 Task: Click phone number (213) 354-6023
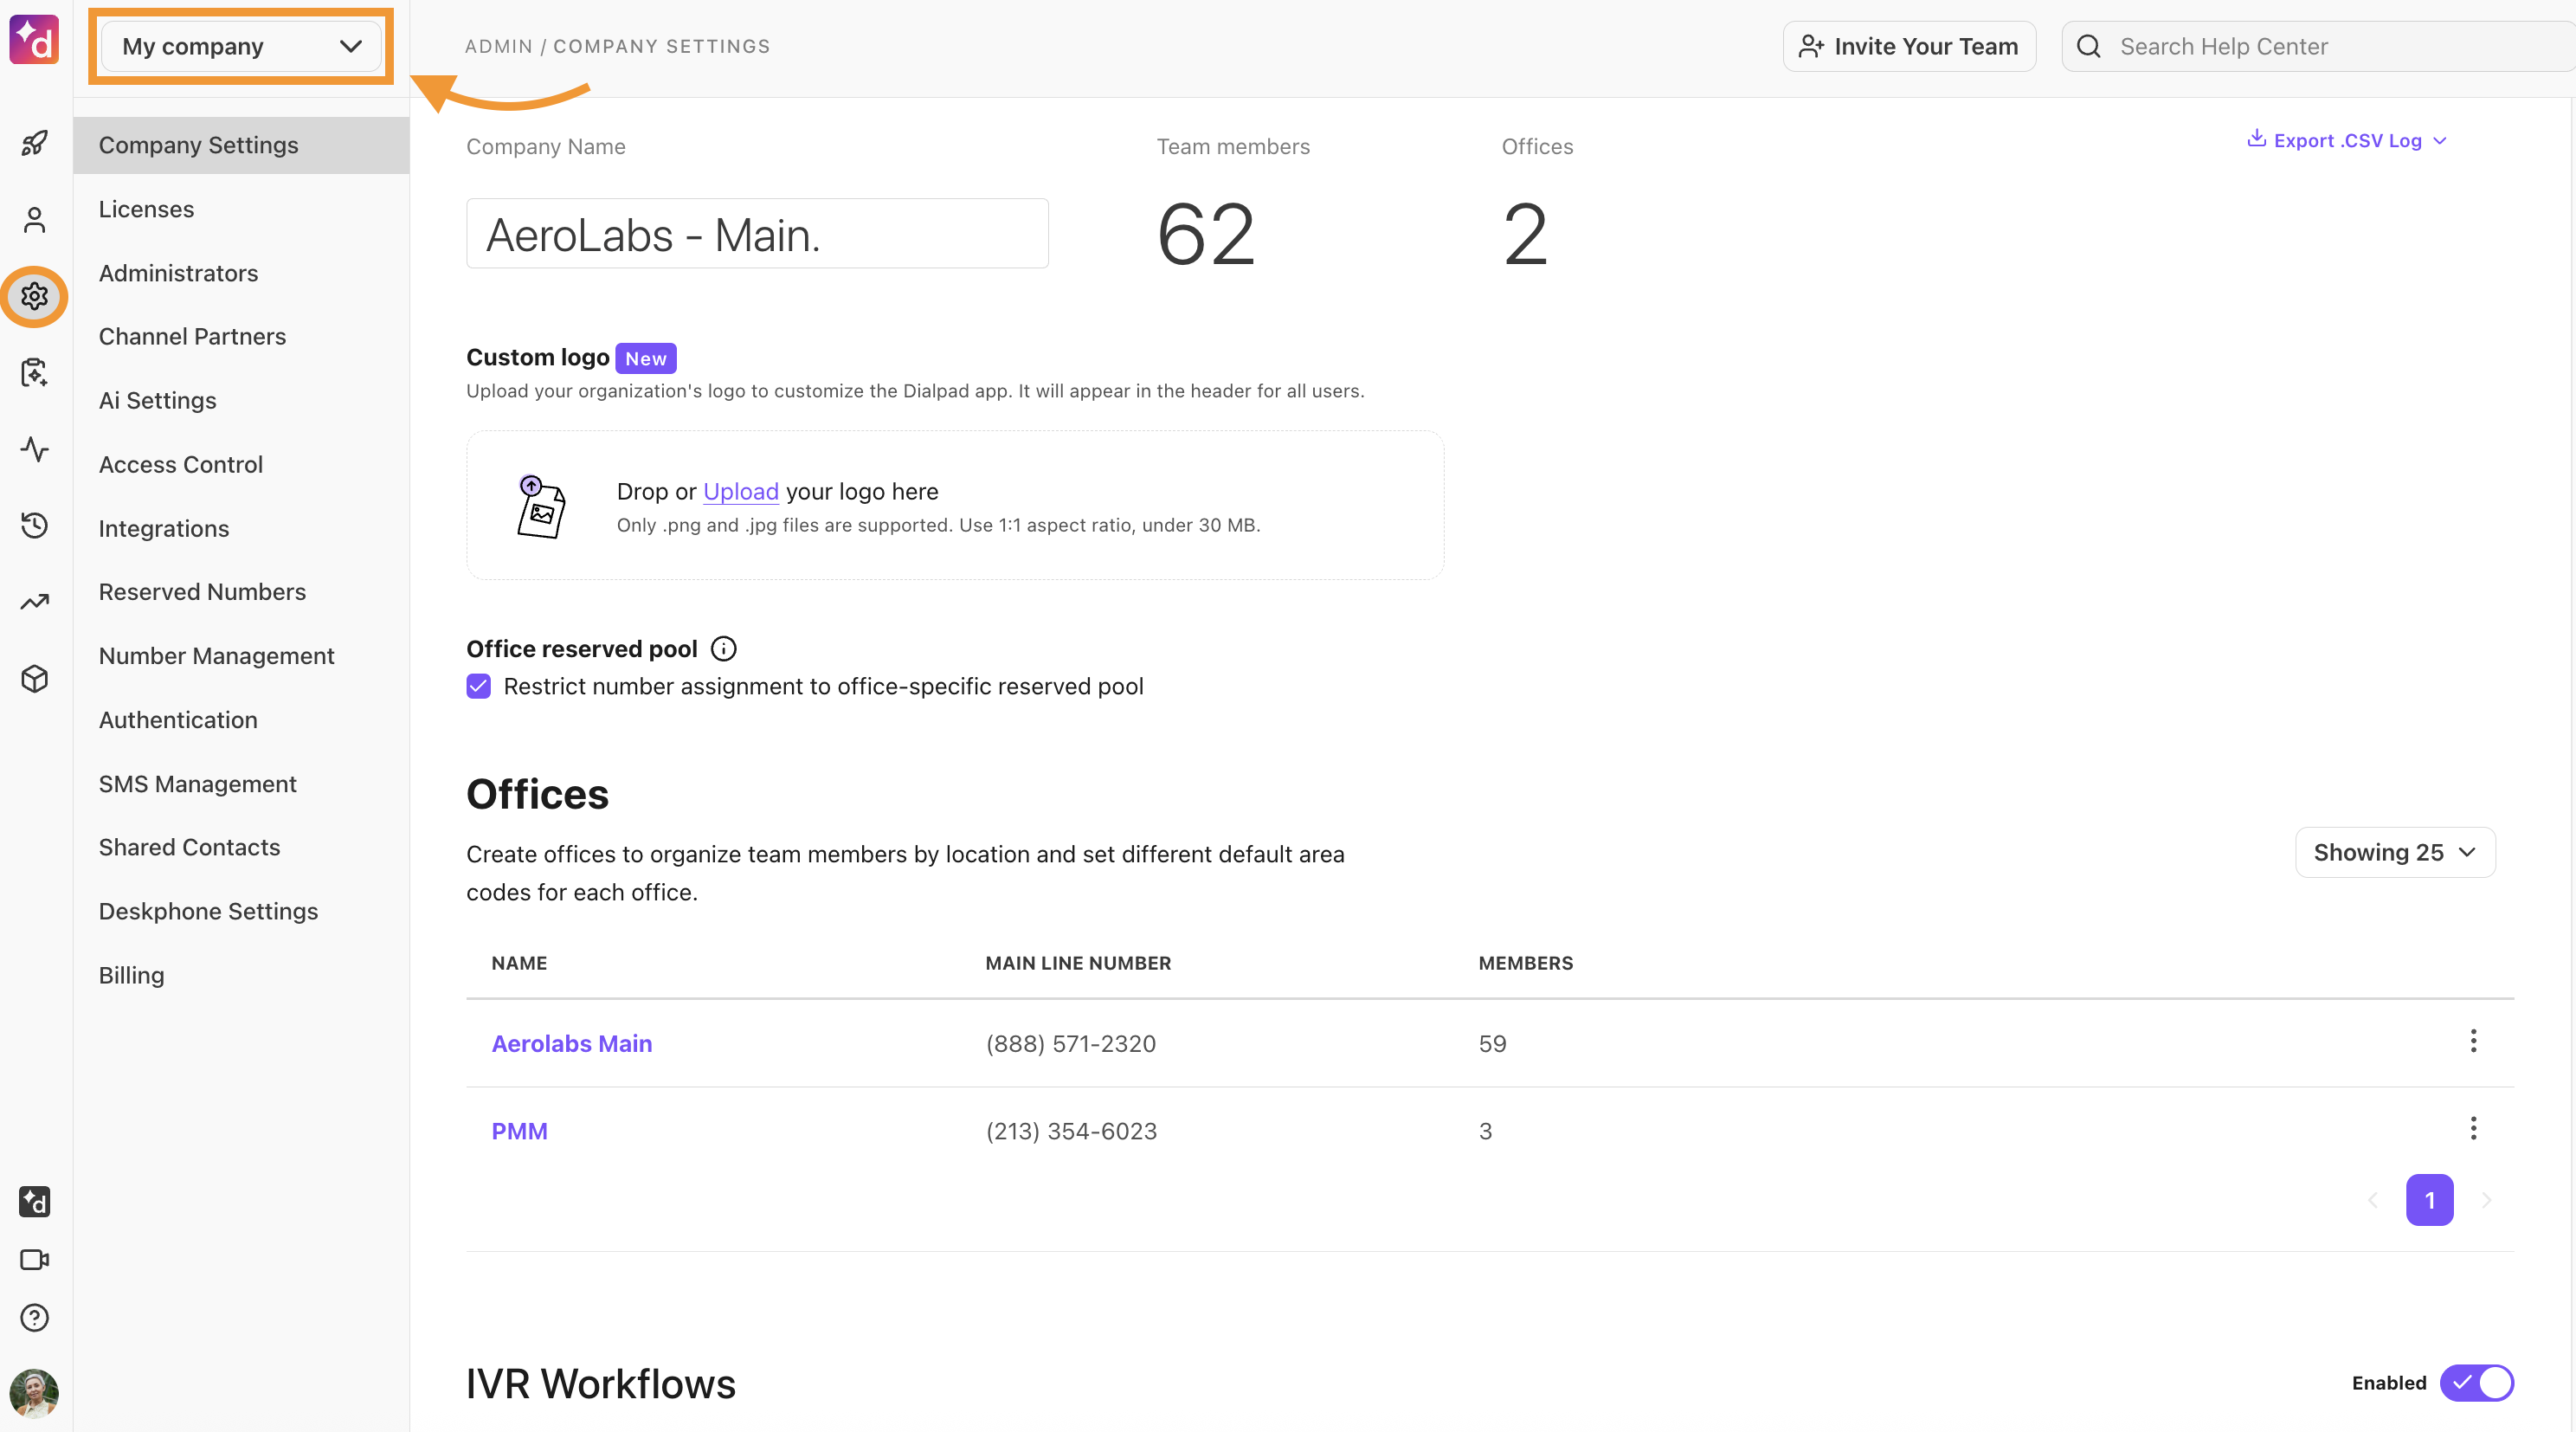pos(1071,1131)
